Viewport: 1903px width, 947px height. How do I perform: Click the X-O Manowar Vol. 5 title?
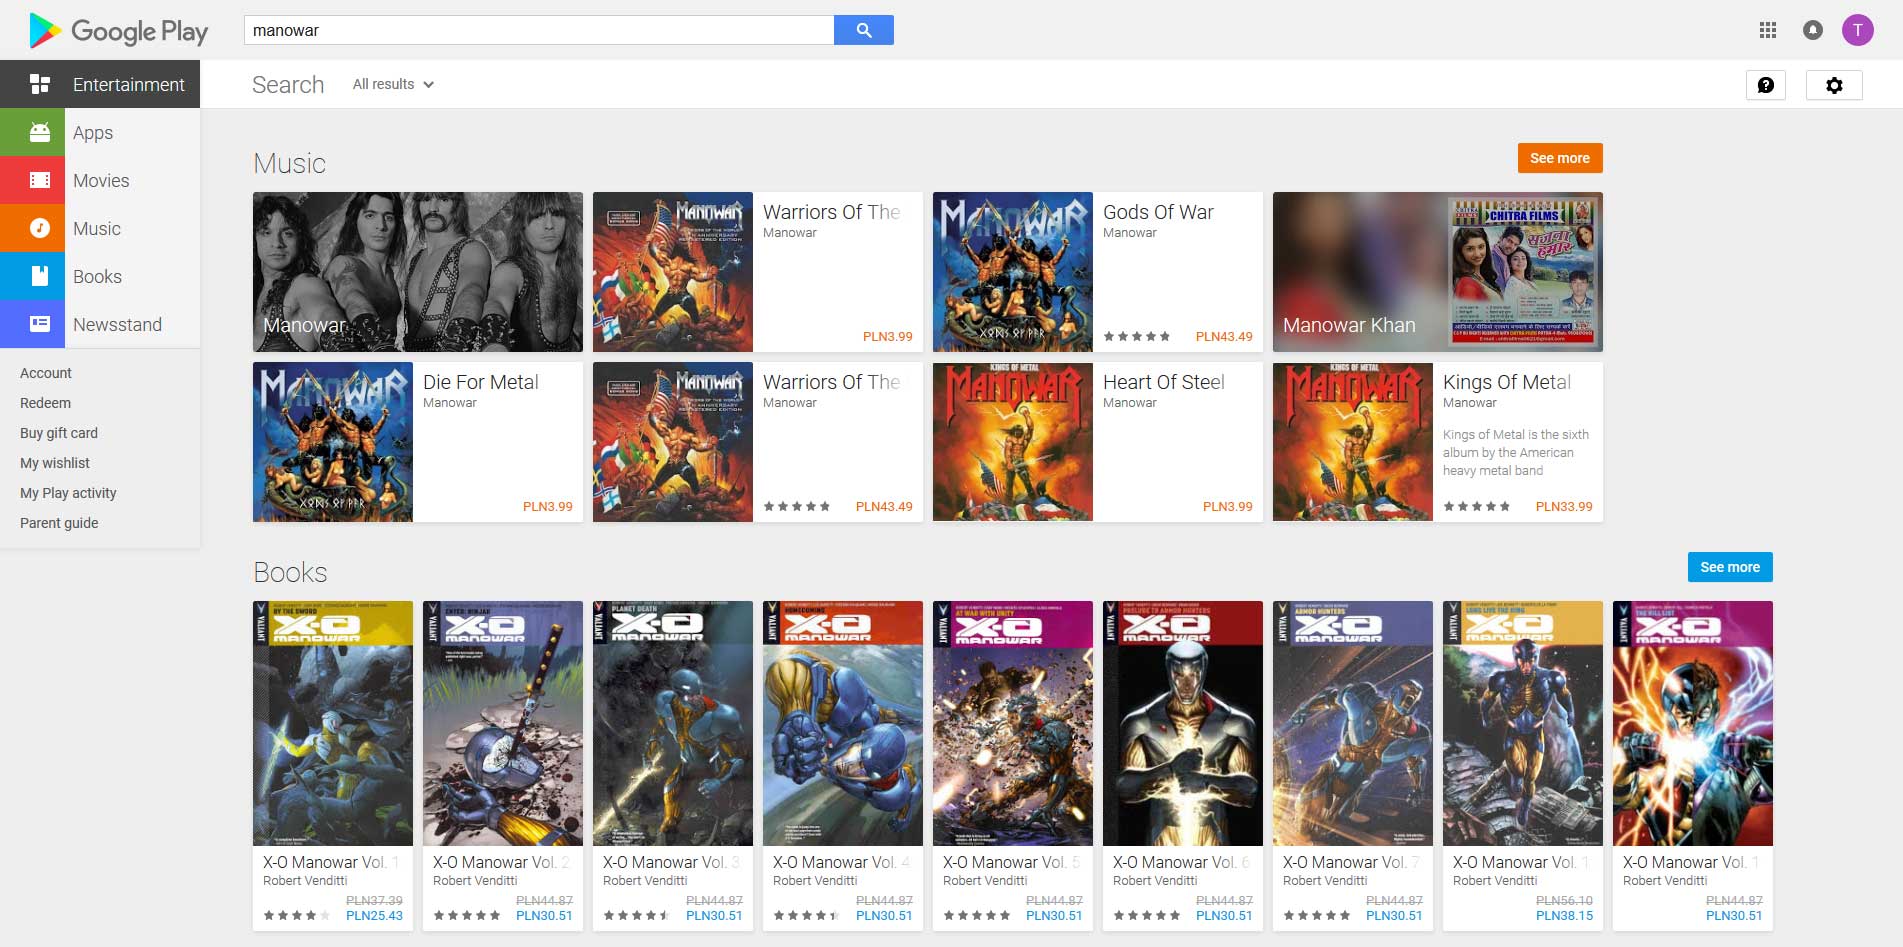click(x=1011, y=862)
